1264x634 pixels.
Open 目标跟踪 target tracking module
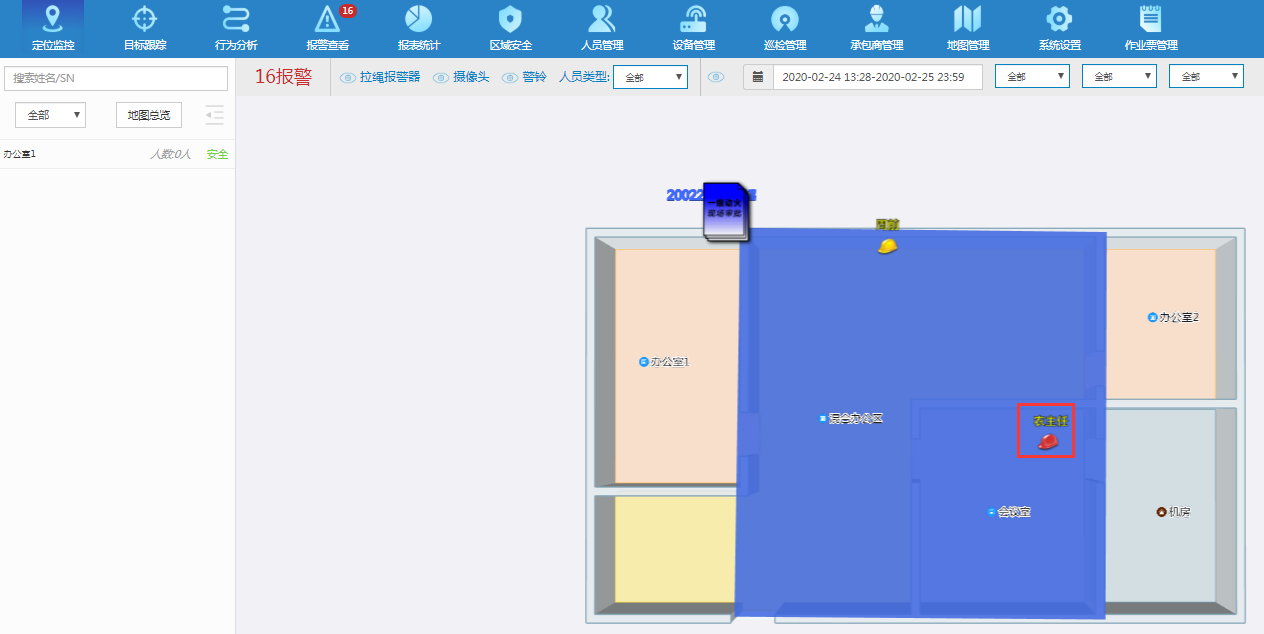[x=145, y=28]
